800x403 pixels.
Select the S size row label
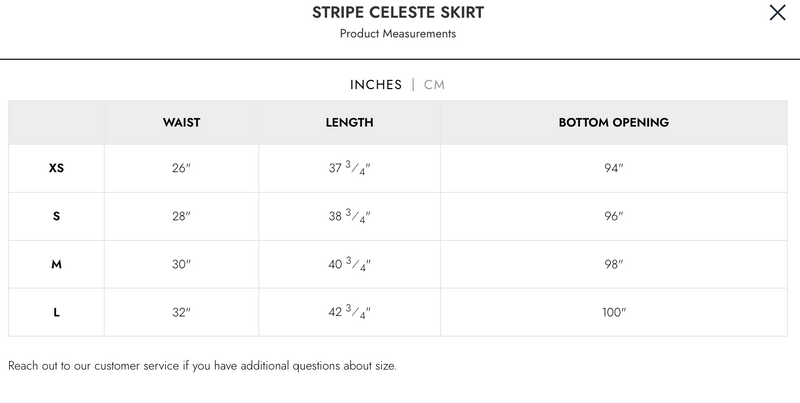point(56,216)
